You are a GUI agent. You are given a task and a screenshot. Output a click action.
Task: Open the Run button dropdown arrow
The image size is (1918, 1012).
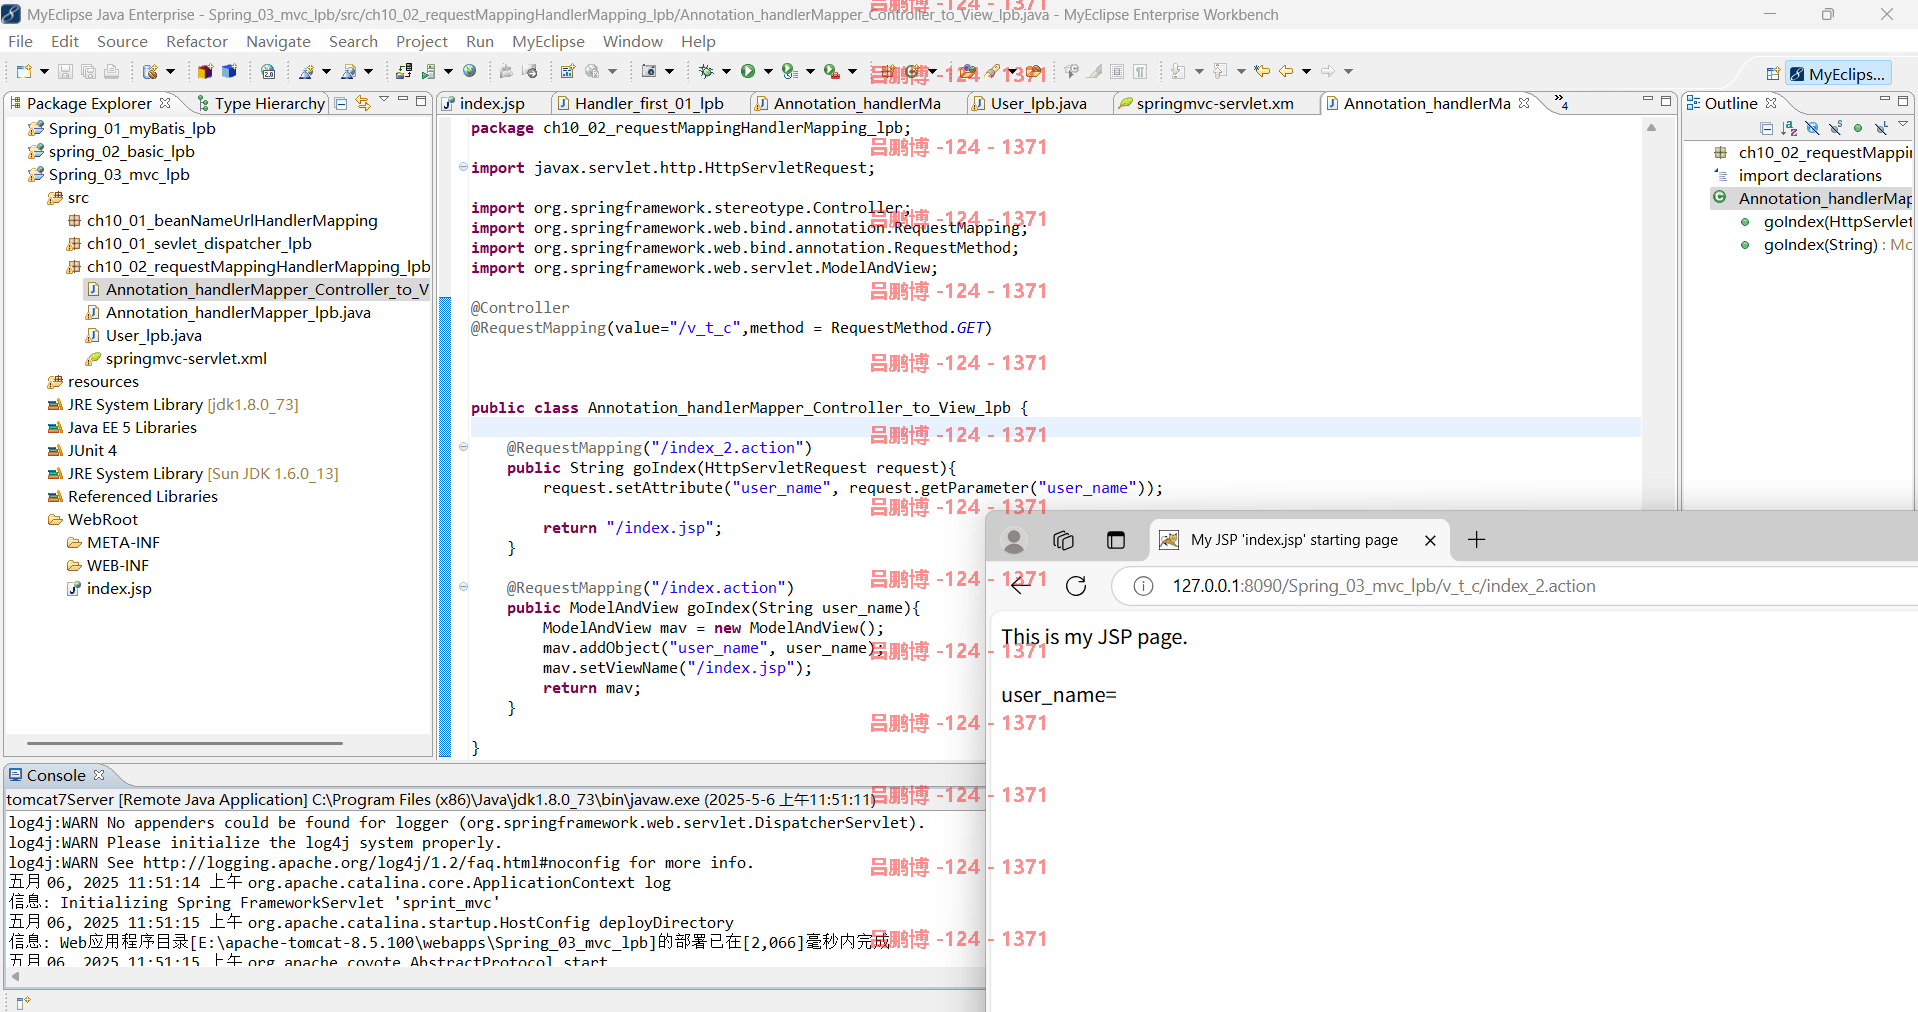[x=768, y=71]
